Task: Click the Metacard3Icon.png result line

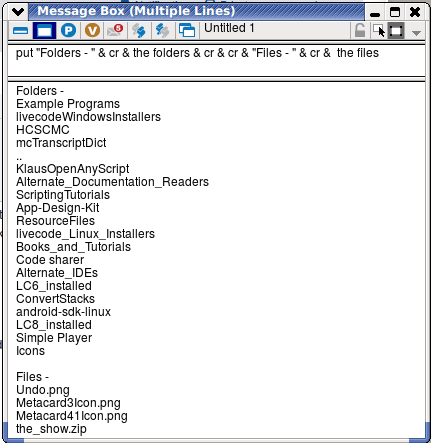Action: (68, 403)
